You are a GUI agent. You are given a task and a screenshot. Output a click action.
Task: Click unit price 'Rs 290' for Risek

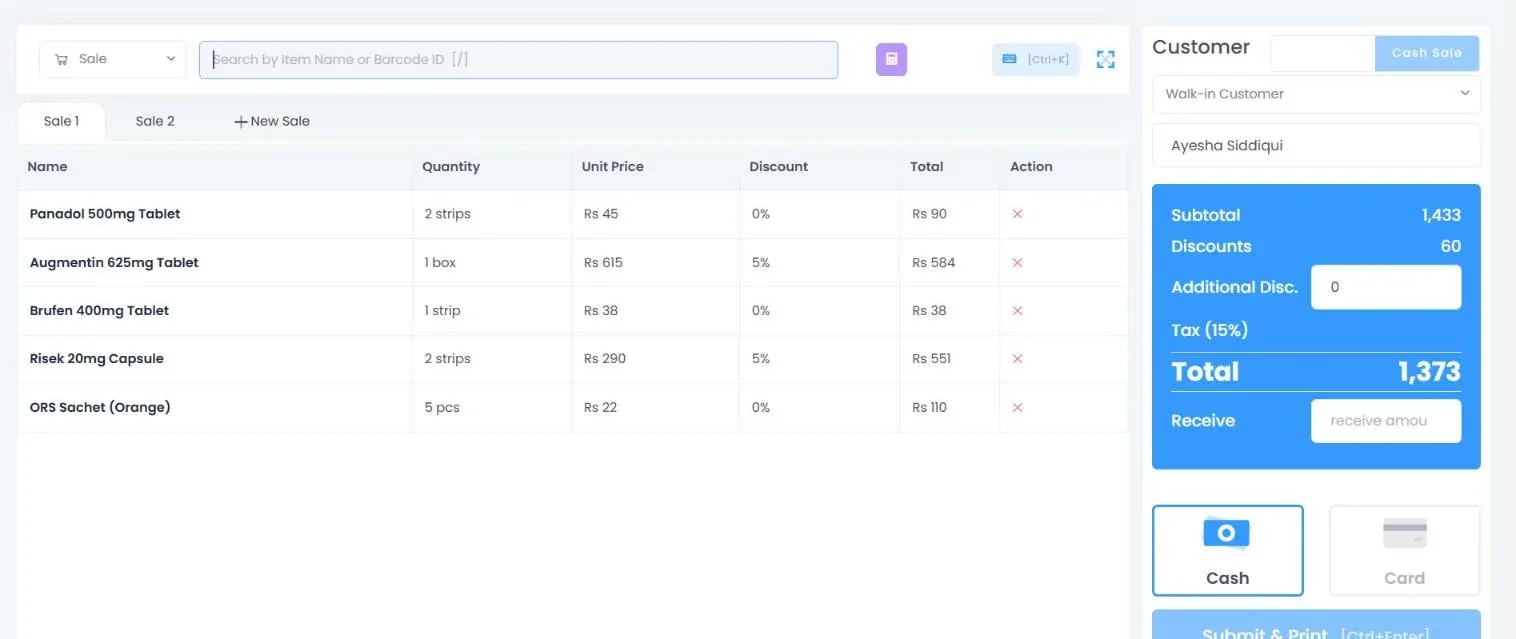coord(605,359)
